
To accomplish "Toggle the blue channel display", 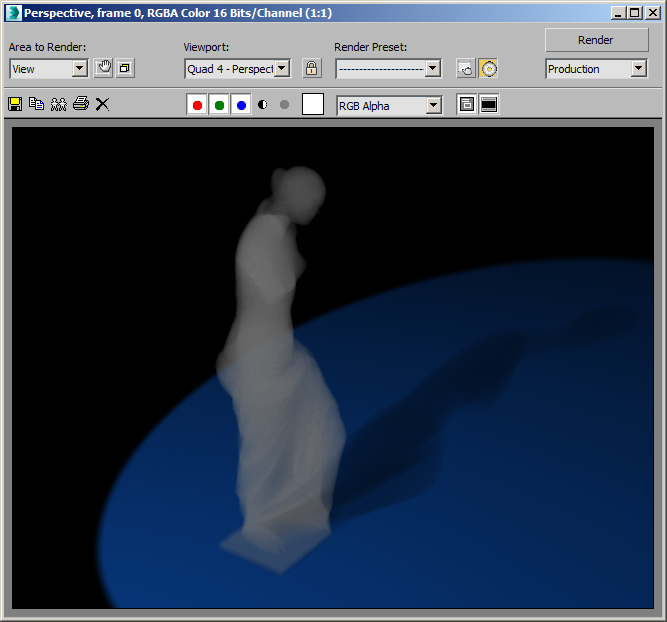I will [x=241, y=105].
